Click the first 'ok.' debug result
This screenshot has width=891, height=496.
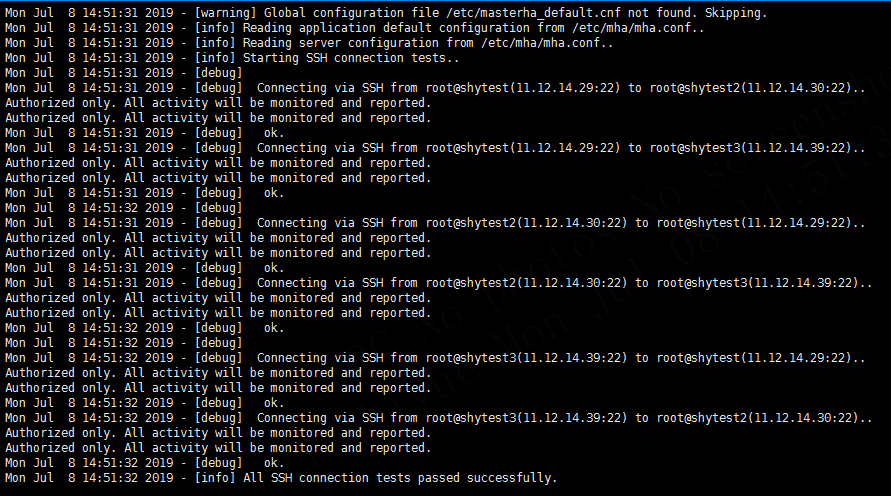click(273, 132)
